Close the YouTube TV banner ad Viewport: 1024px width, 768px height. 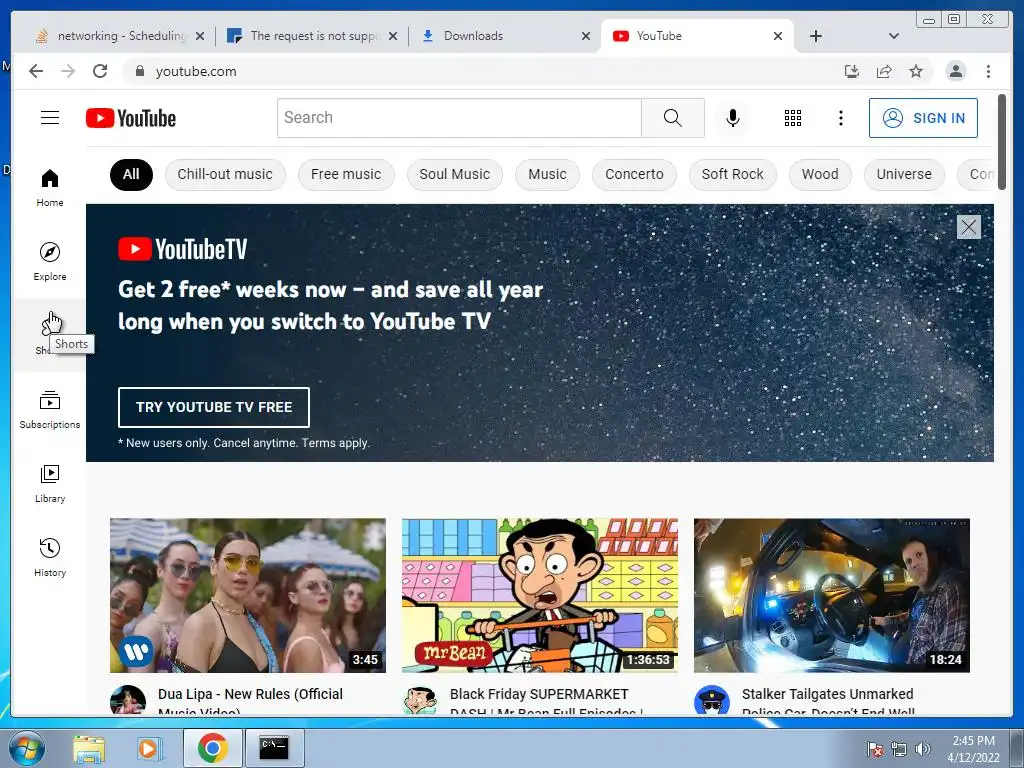click(968, 227)
